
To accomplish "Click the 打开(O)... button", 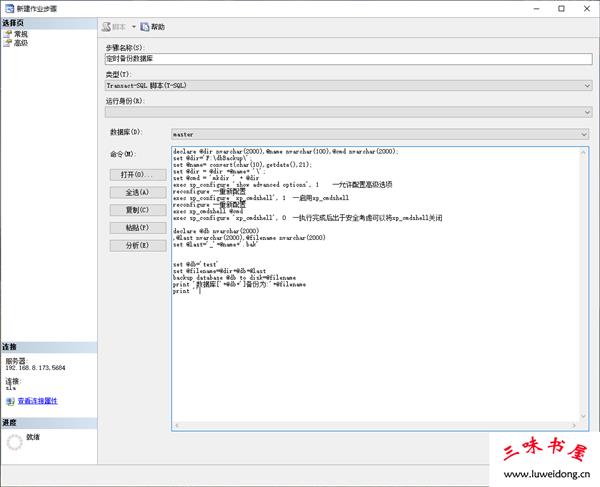I will pyautogui.click(x=130, y=174).
